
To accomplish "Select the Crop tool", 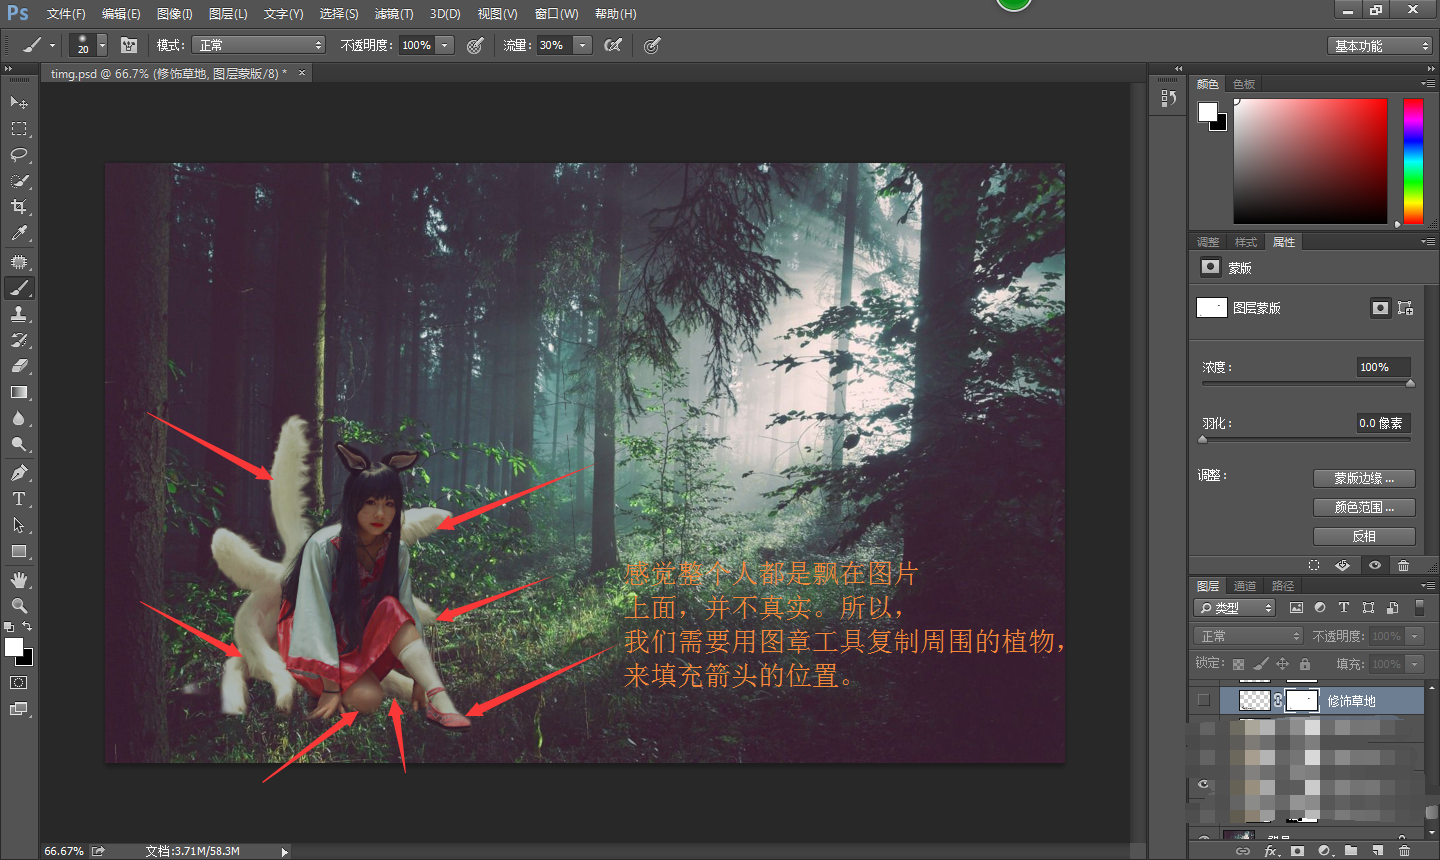I will click(19, 207).
